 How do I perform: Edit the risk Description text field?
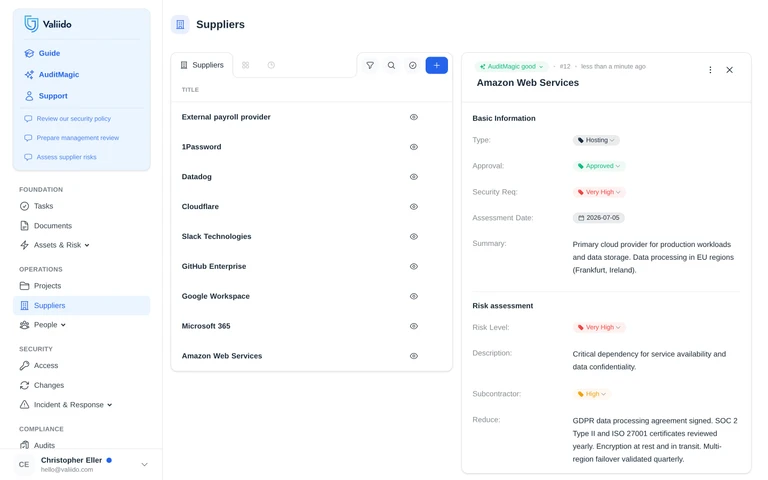pyautogui.click(x=649, y=360)
